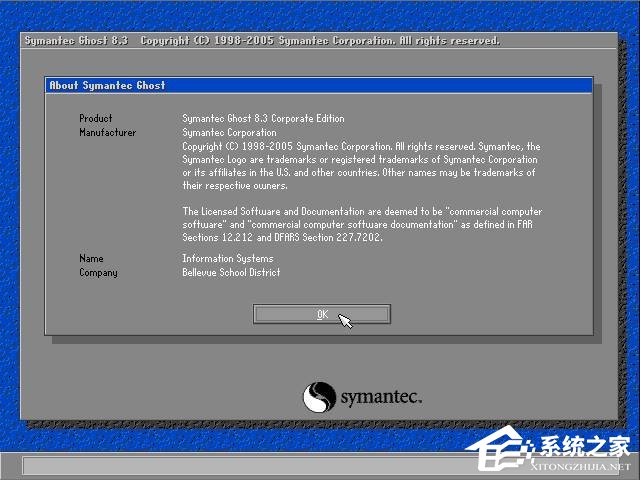Click the Licensed Software and Documentation paragraph

pyautogui.click(x=362, y=225)
